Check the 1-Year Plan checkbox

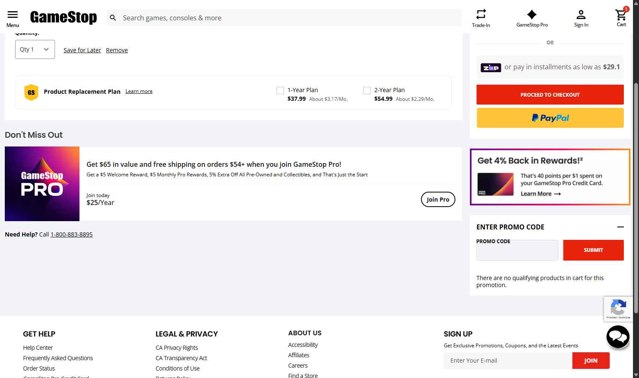(x=280, y=90)
